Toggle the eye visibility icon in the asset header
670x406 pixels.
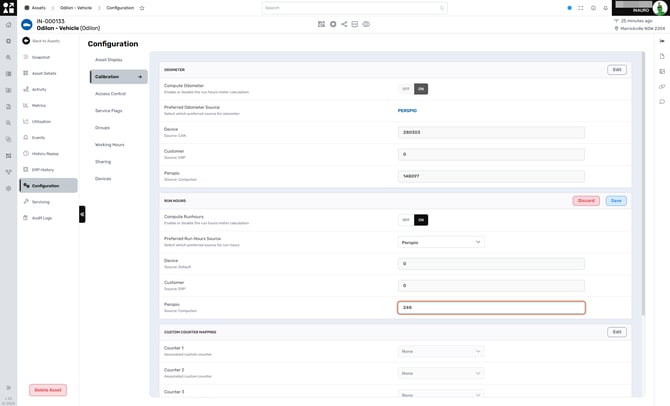[366, 24]
